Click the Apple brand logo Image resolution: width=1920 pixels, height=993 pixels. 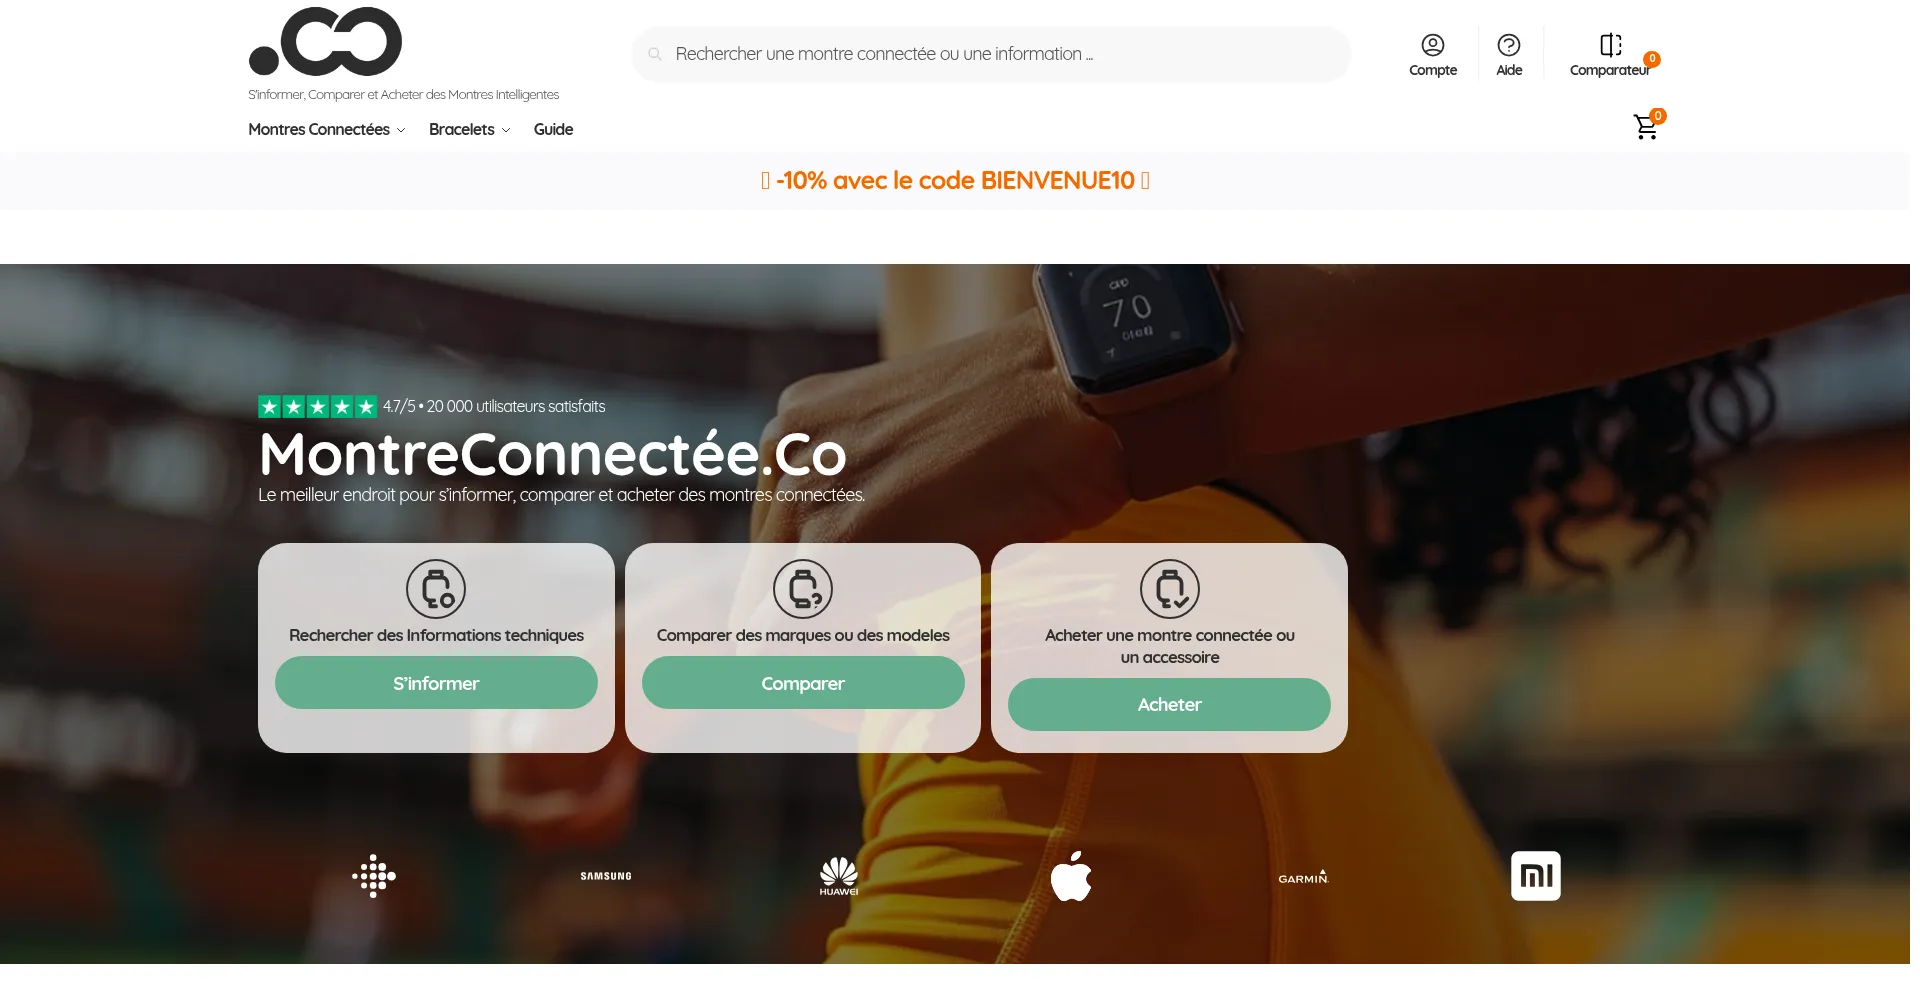(x=1071, y=876)
